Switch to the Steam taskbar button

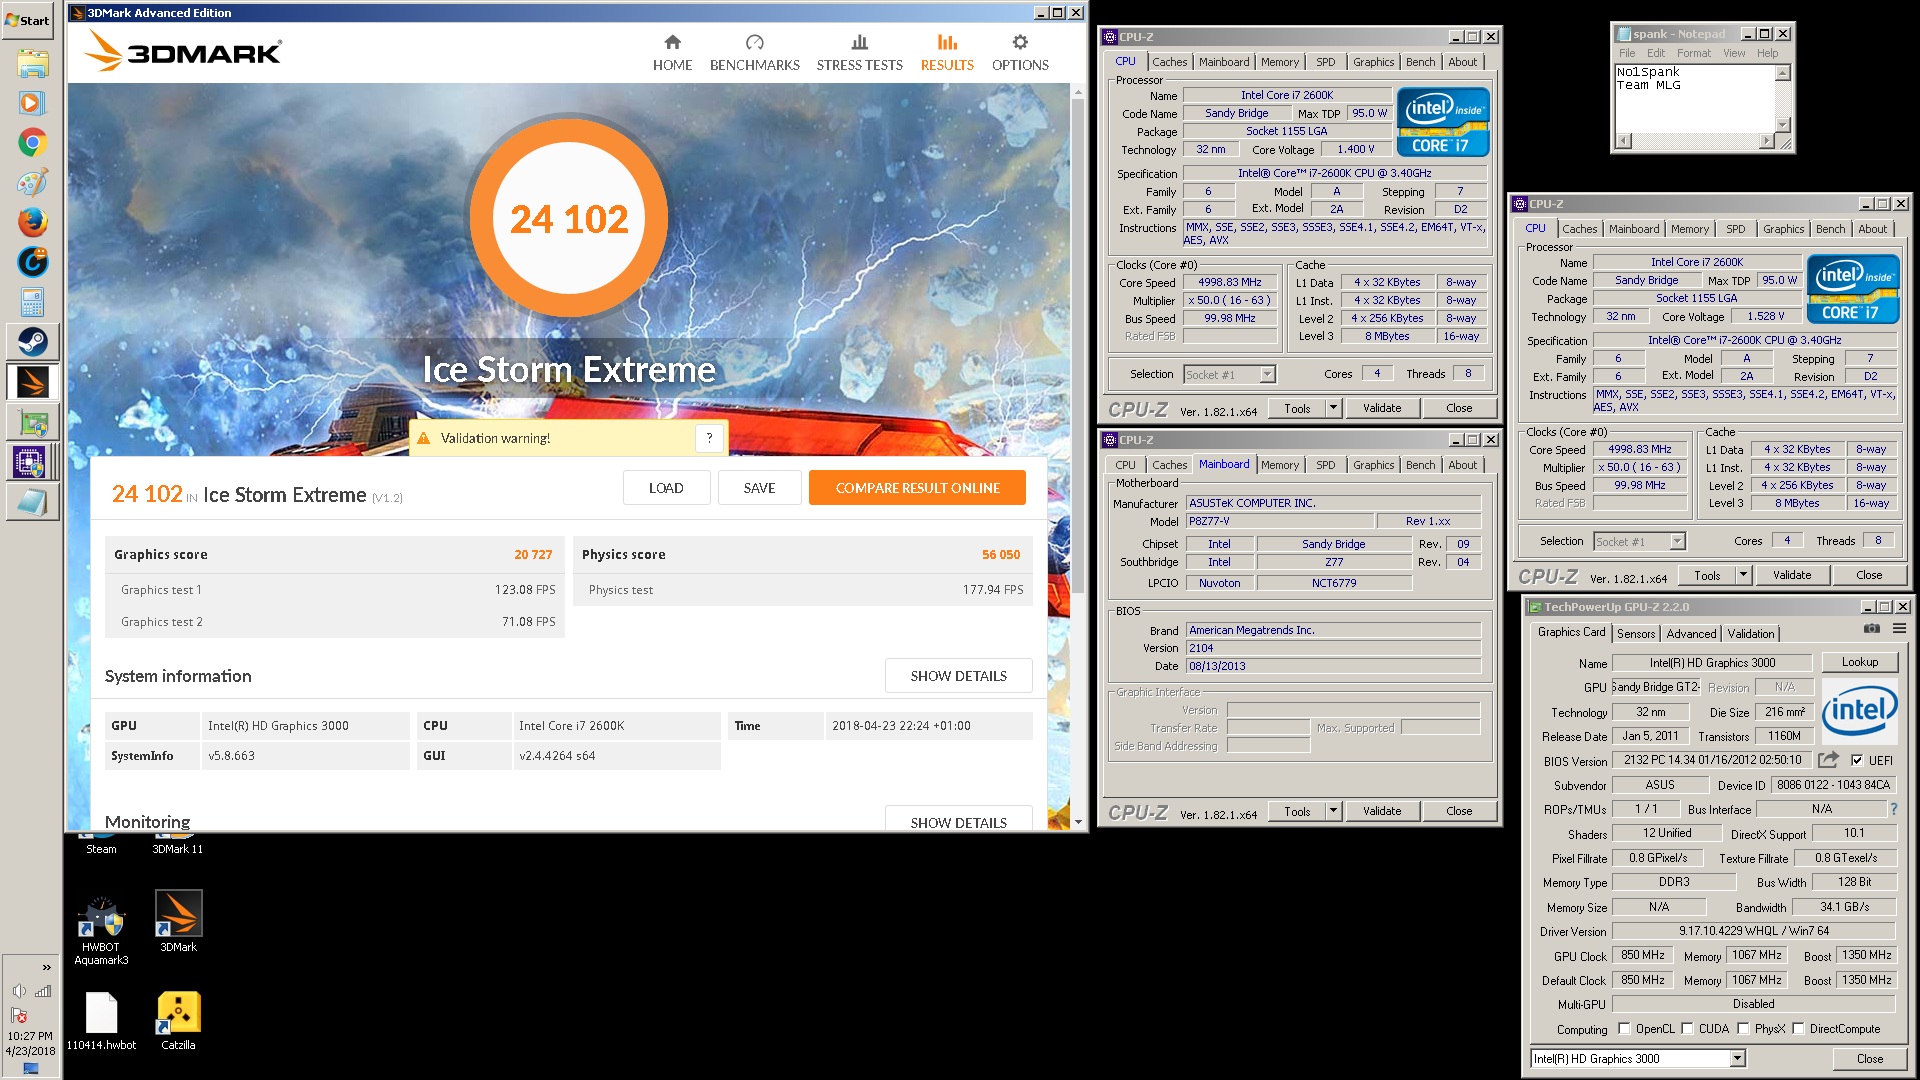[32, 342]
